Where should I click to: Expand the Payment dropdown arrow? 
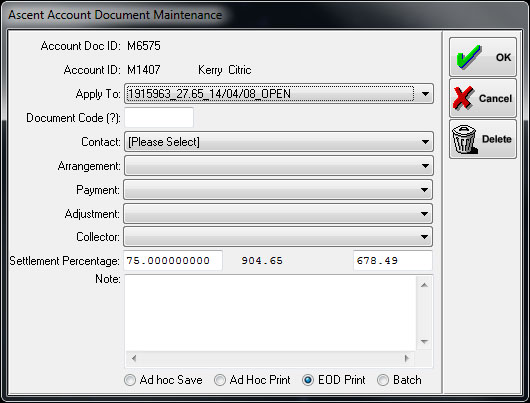425,190
